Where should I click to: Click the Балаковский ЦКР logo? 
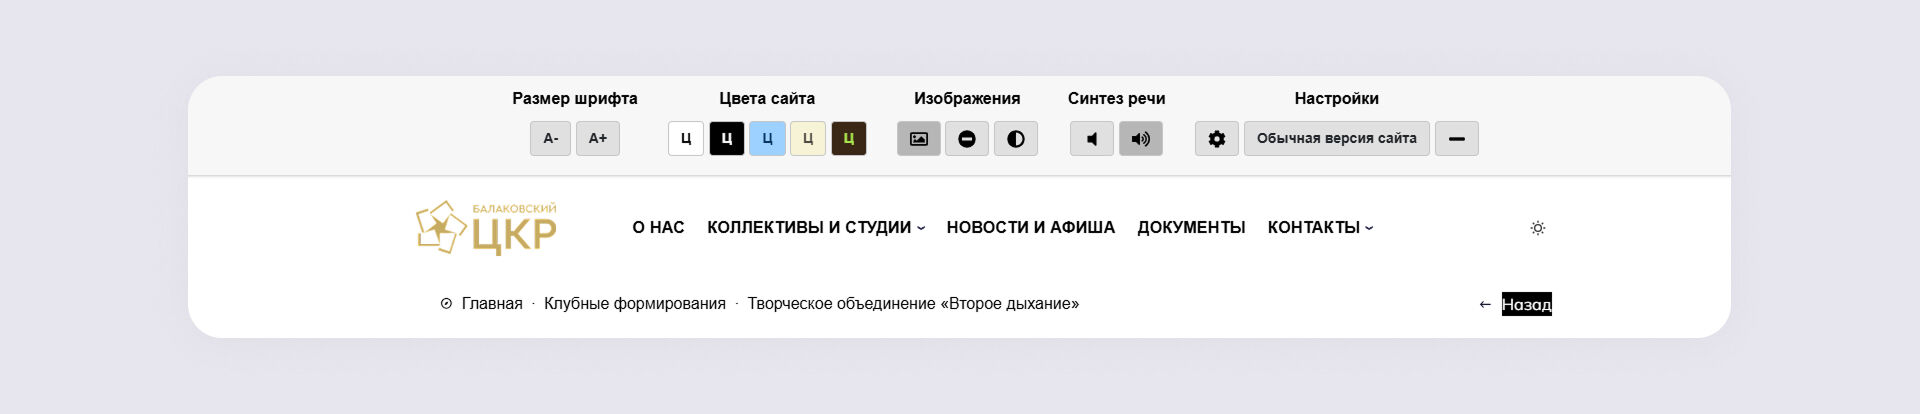point(487,228)
